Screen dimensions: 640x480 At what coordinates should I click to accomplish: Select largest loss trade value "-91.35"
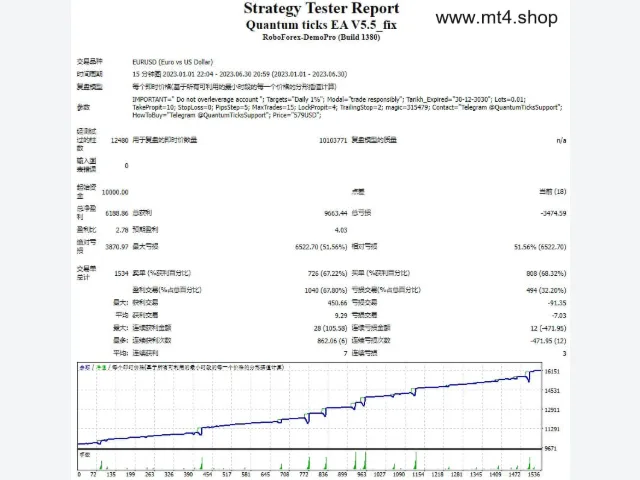click(x=557, y=303)
